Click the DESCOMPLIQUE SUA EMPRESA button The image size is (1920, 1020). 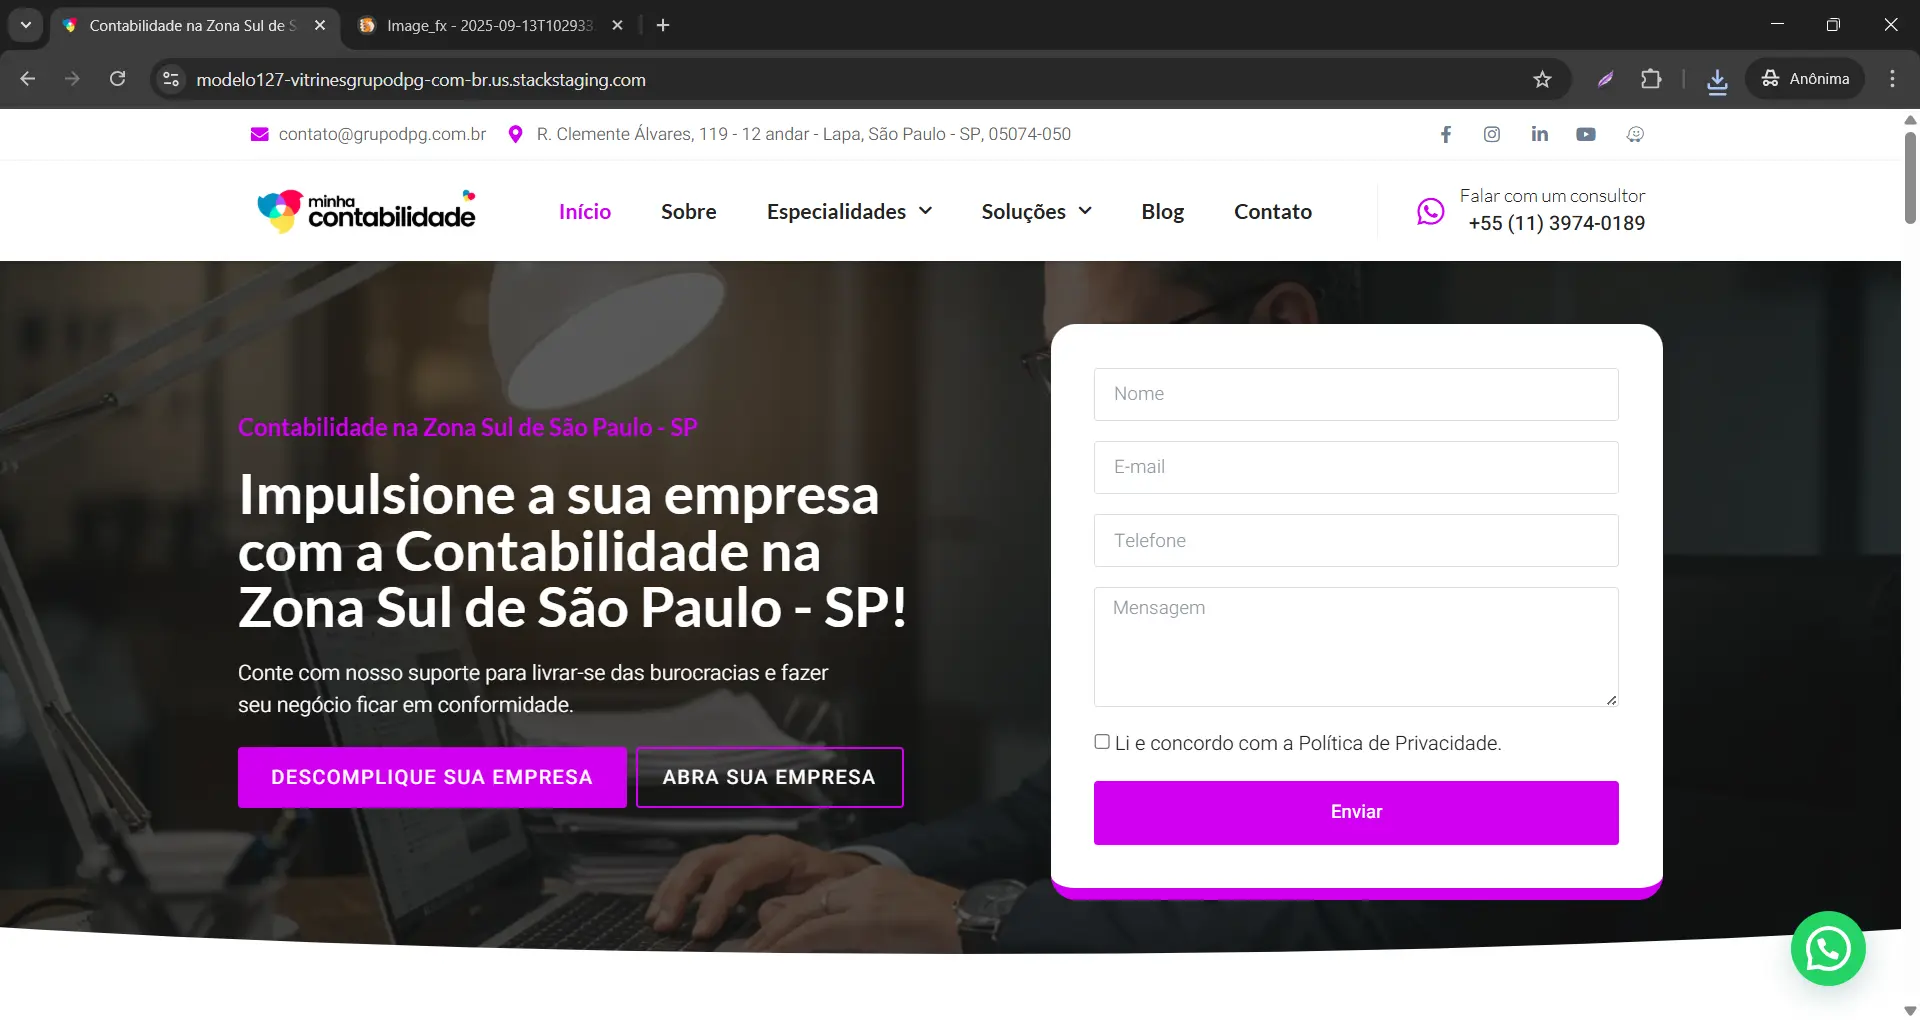click(432, 777)
